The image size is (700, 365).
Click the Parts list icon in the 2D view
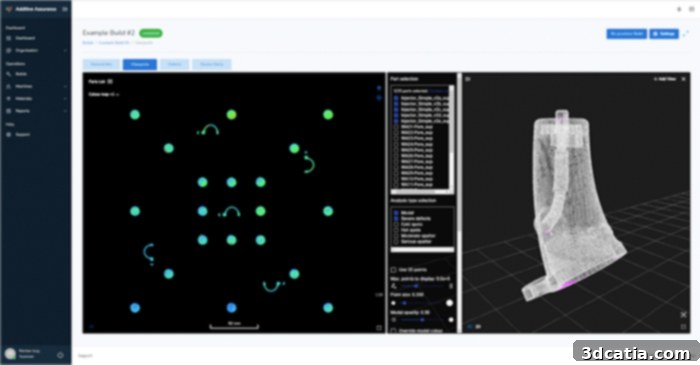coord(110,82)
